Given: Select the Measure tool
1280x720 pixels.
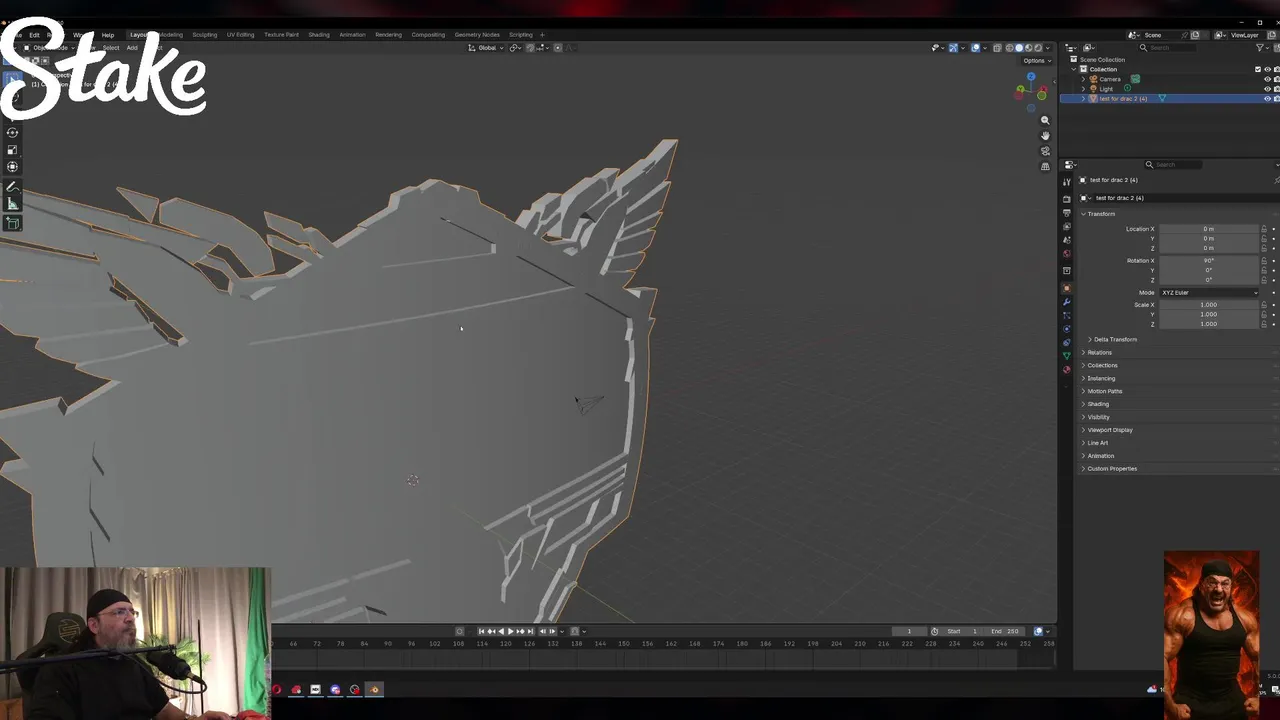Looking at the screenshot, I should point(12,204).
